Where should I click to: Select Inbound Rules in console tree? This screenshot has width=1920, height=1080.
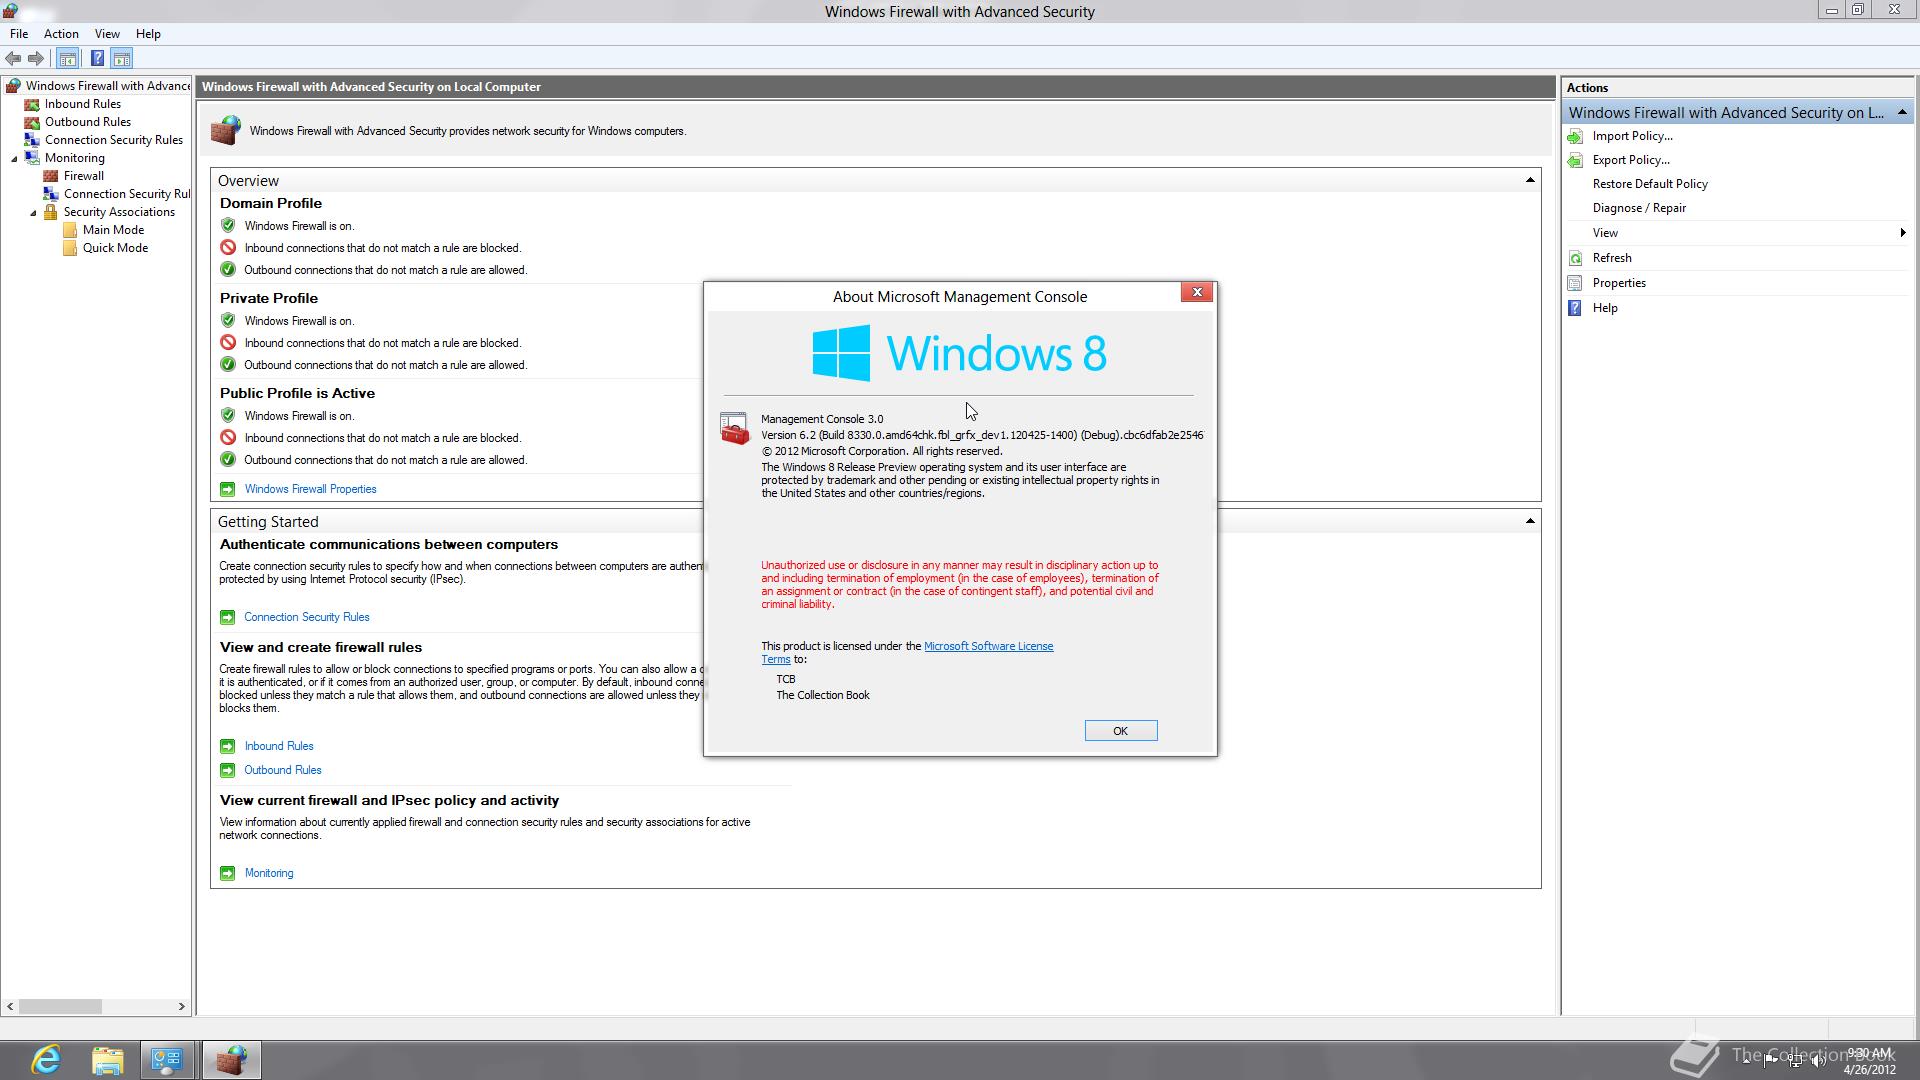[x=82, y=104]
